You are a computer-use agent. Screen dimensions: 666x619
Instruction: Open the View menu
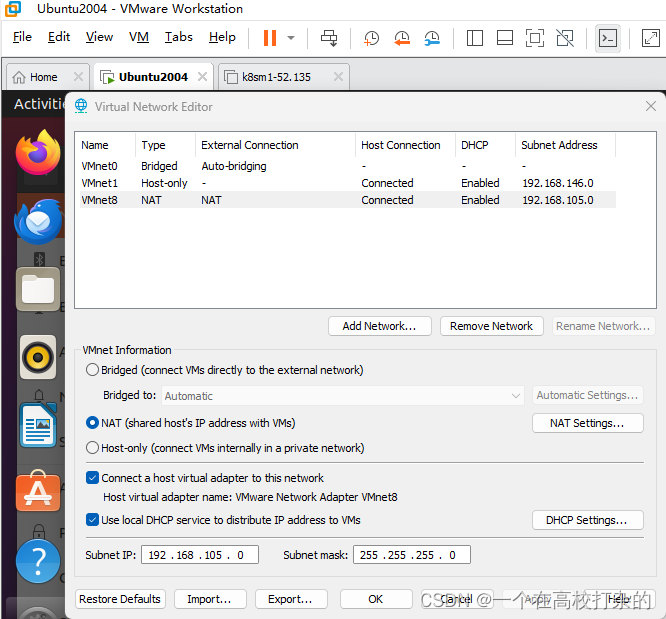[x=99, y=37]
